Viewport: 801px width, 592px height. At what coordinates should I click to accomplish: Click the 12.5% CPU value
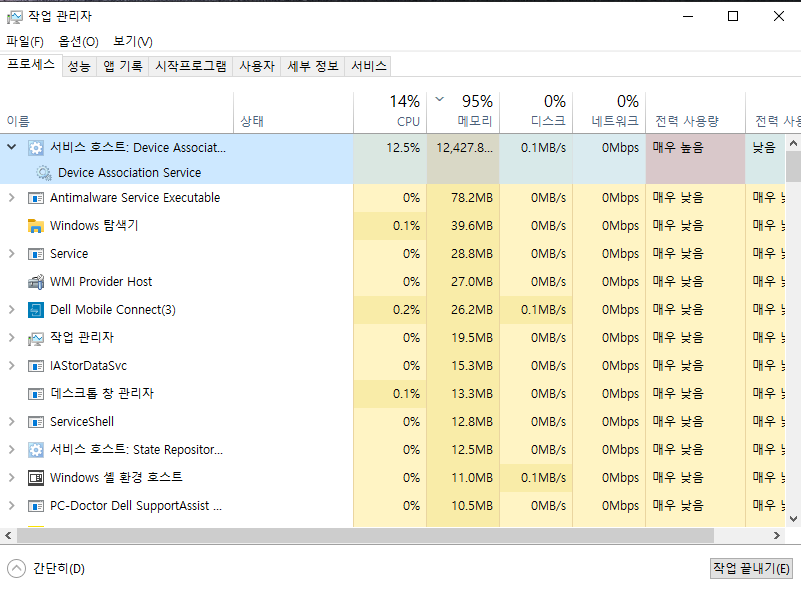coord(403,148)
